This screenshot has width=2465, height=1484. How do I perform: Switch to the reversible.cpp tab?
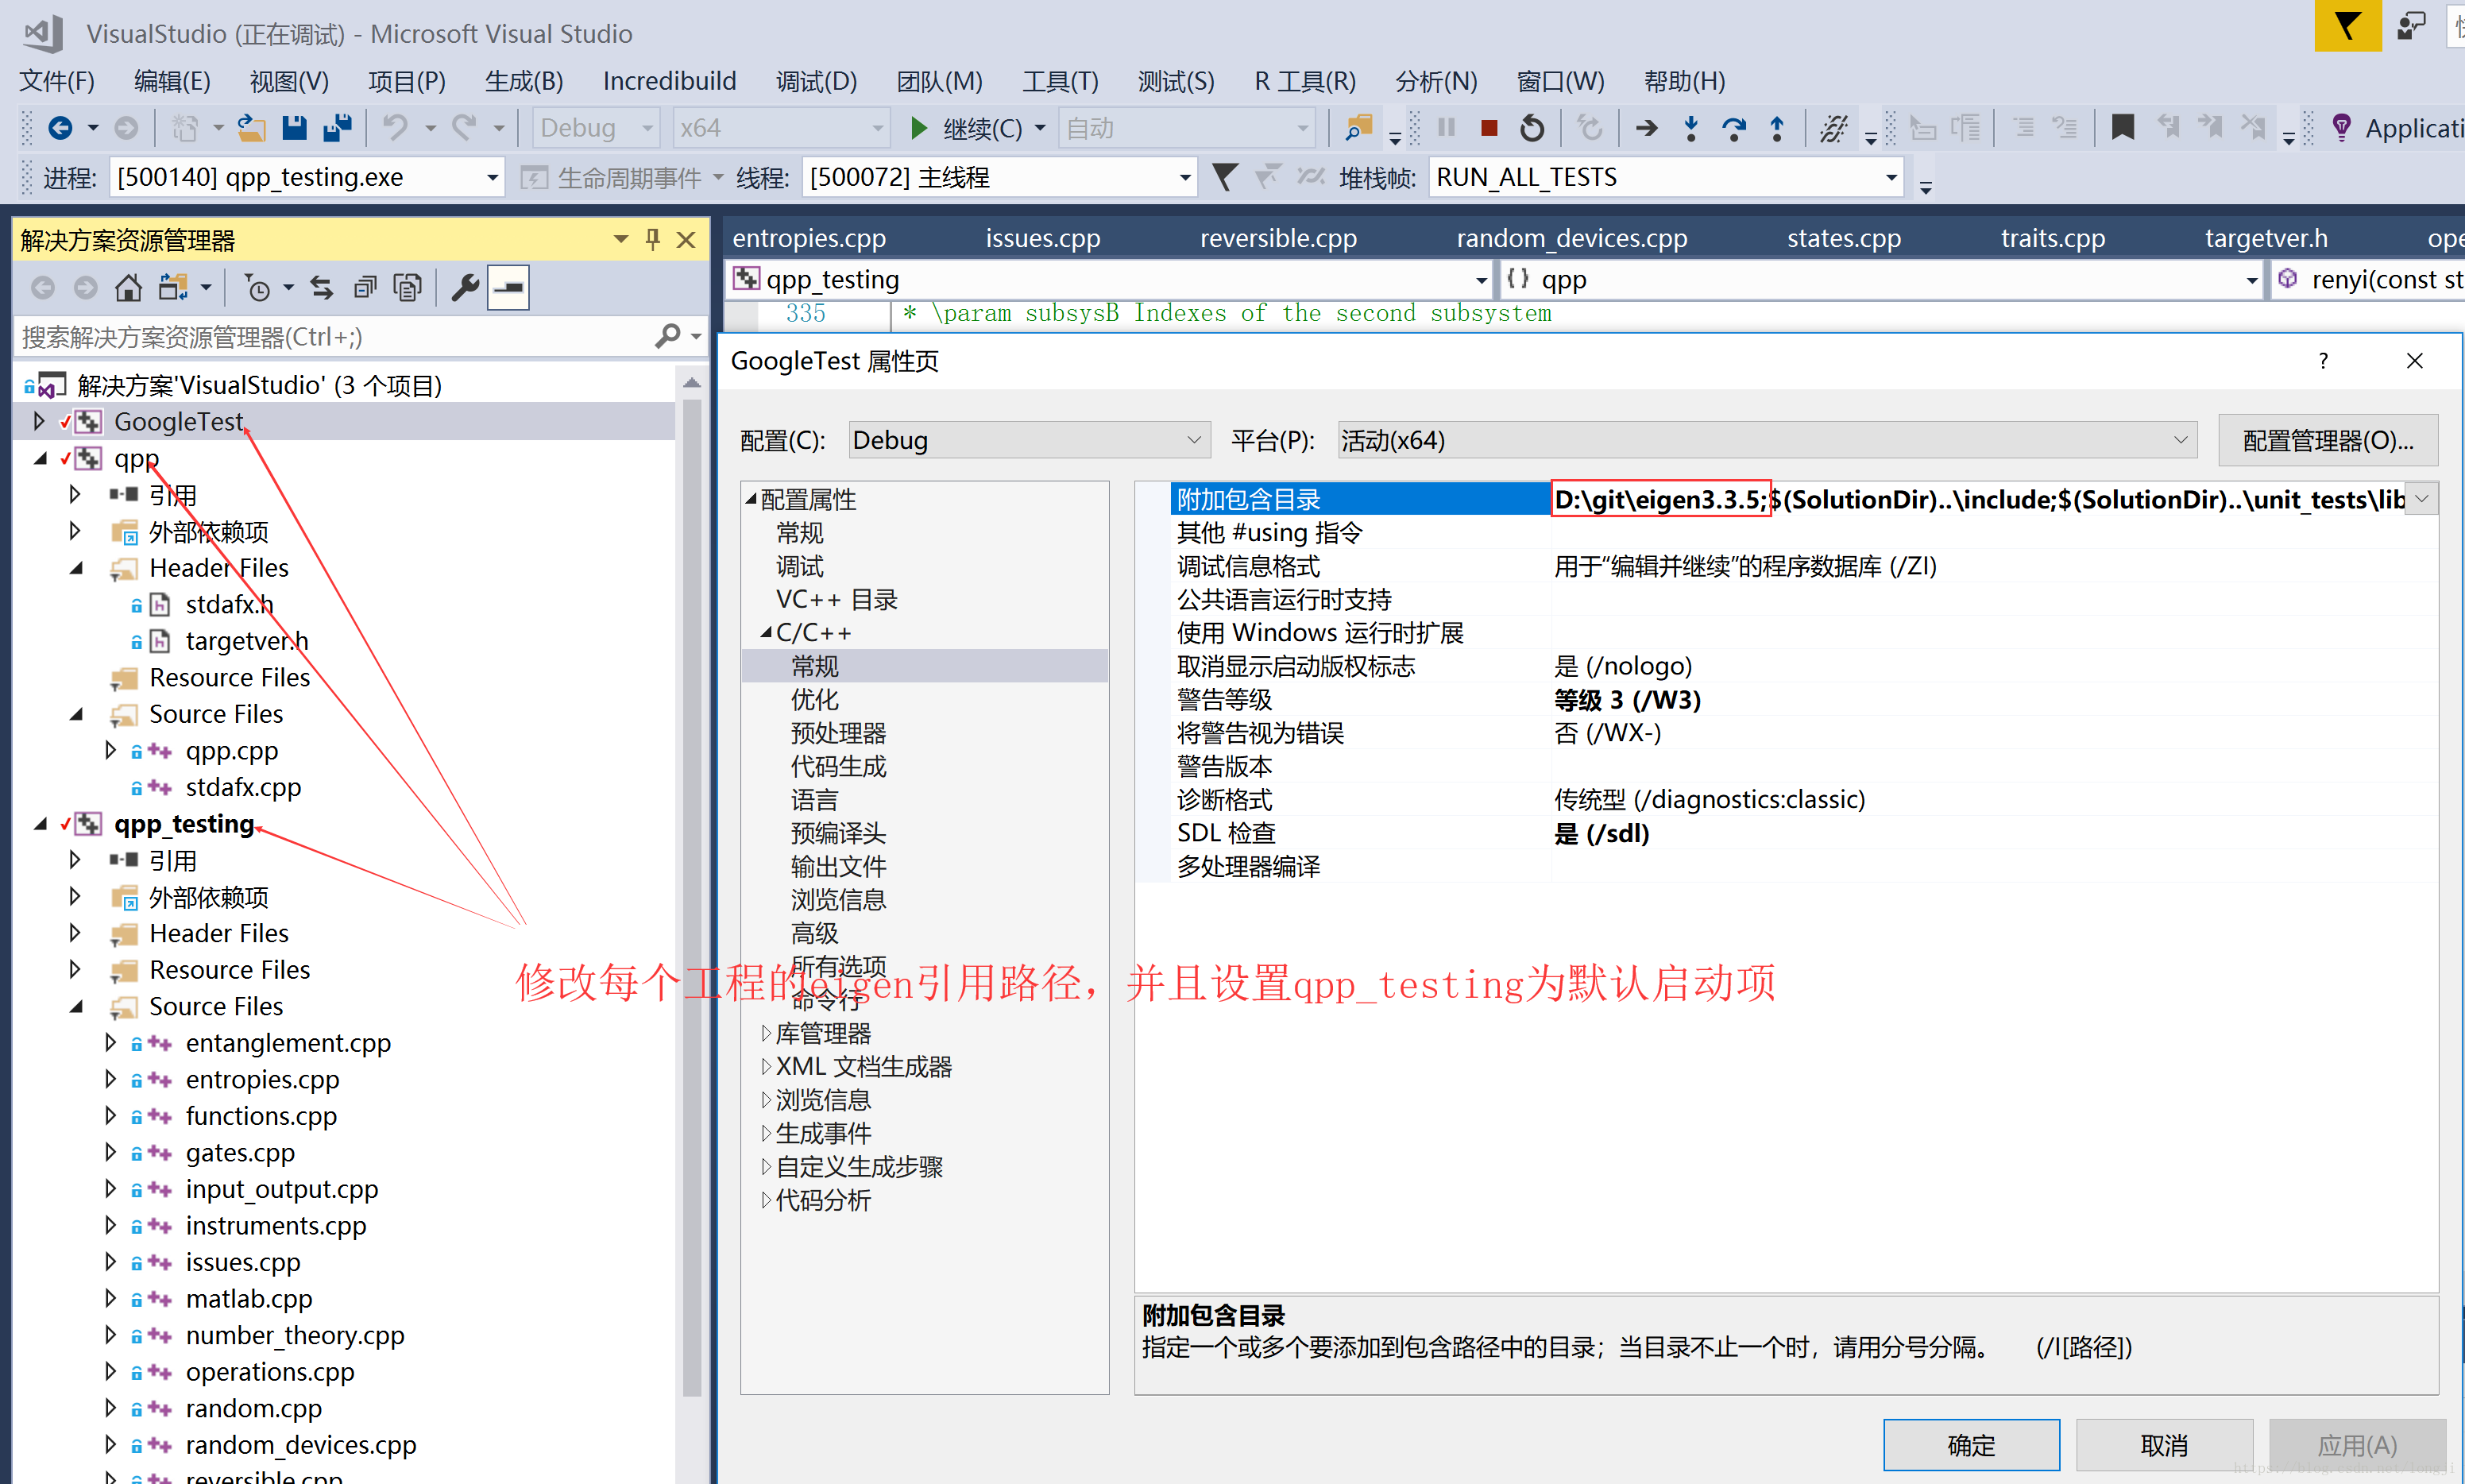[x=1278, y=238]
